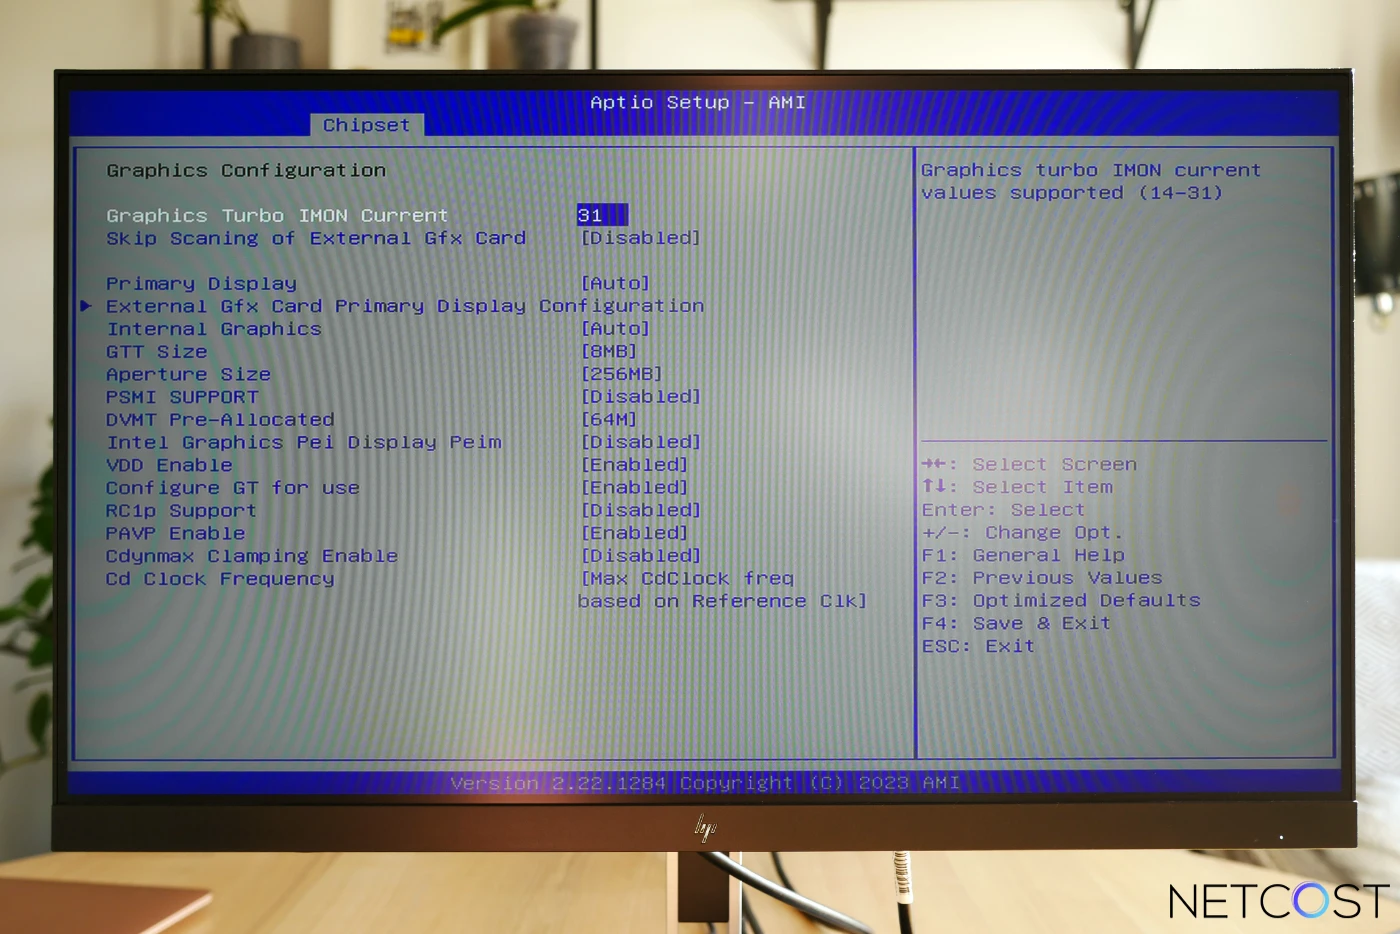Open the Cd Clock Frequency option list

(722, 590)
